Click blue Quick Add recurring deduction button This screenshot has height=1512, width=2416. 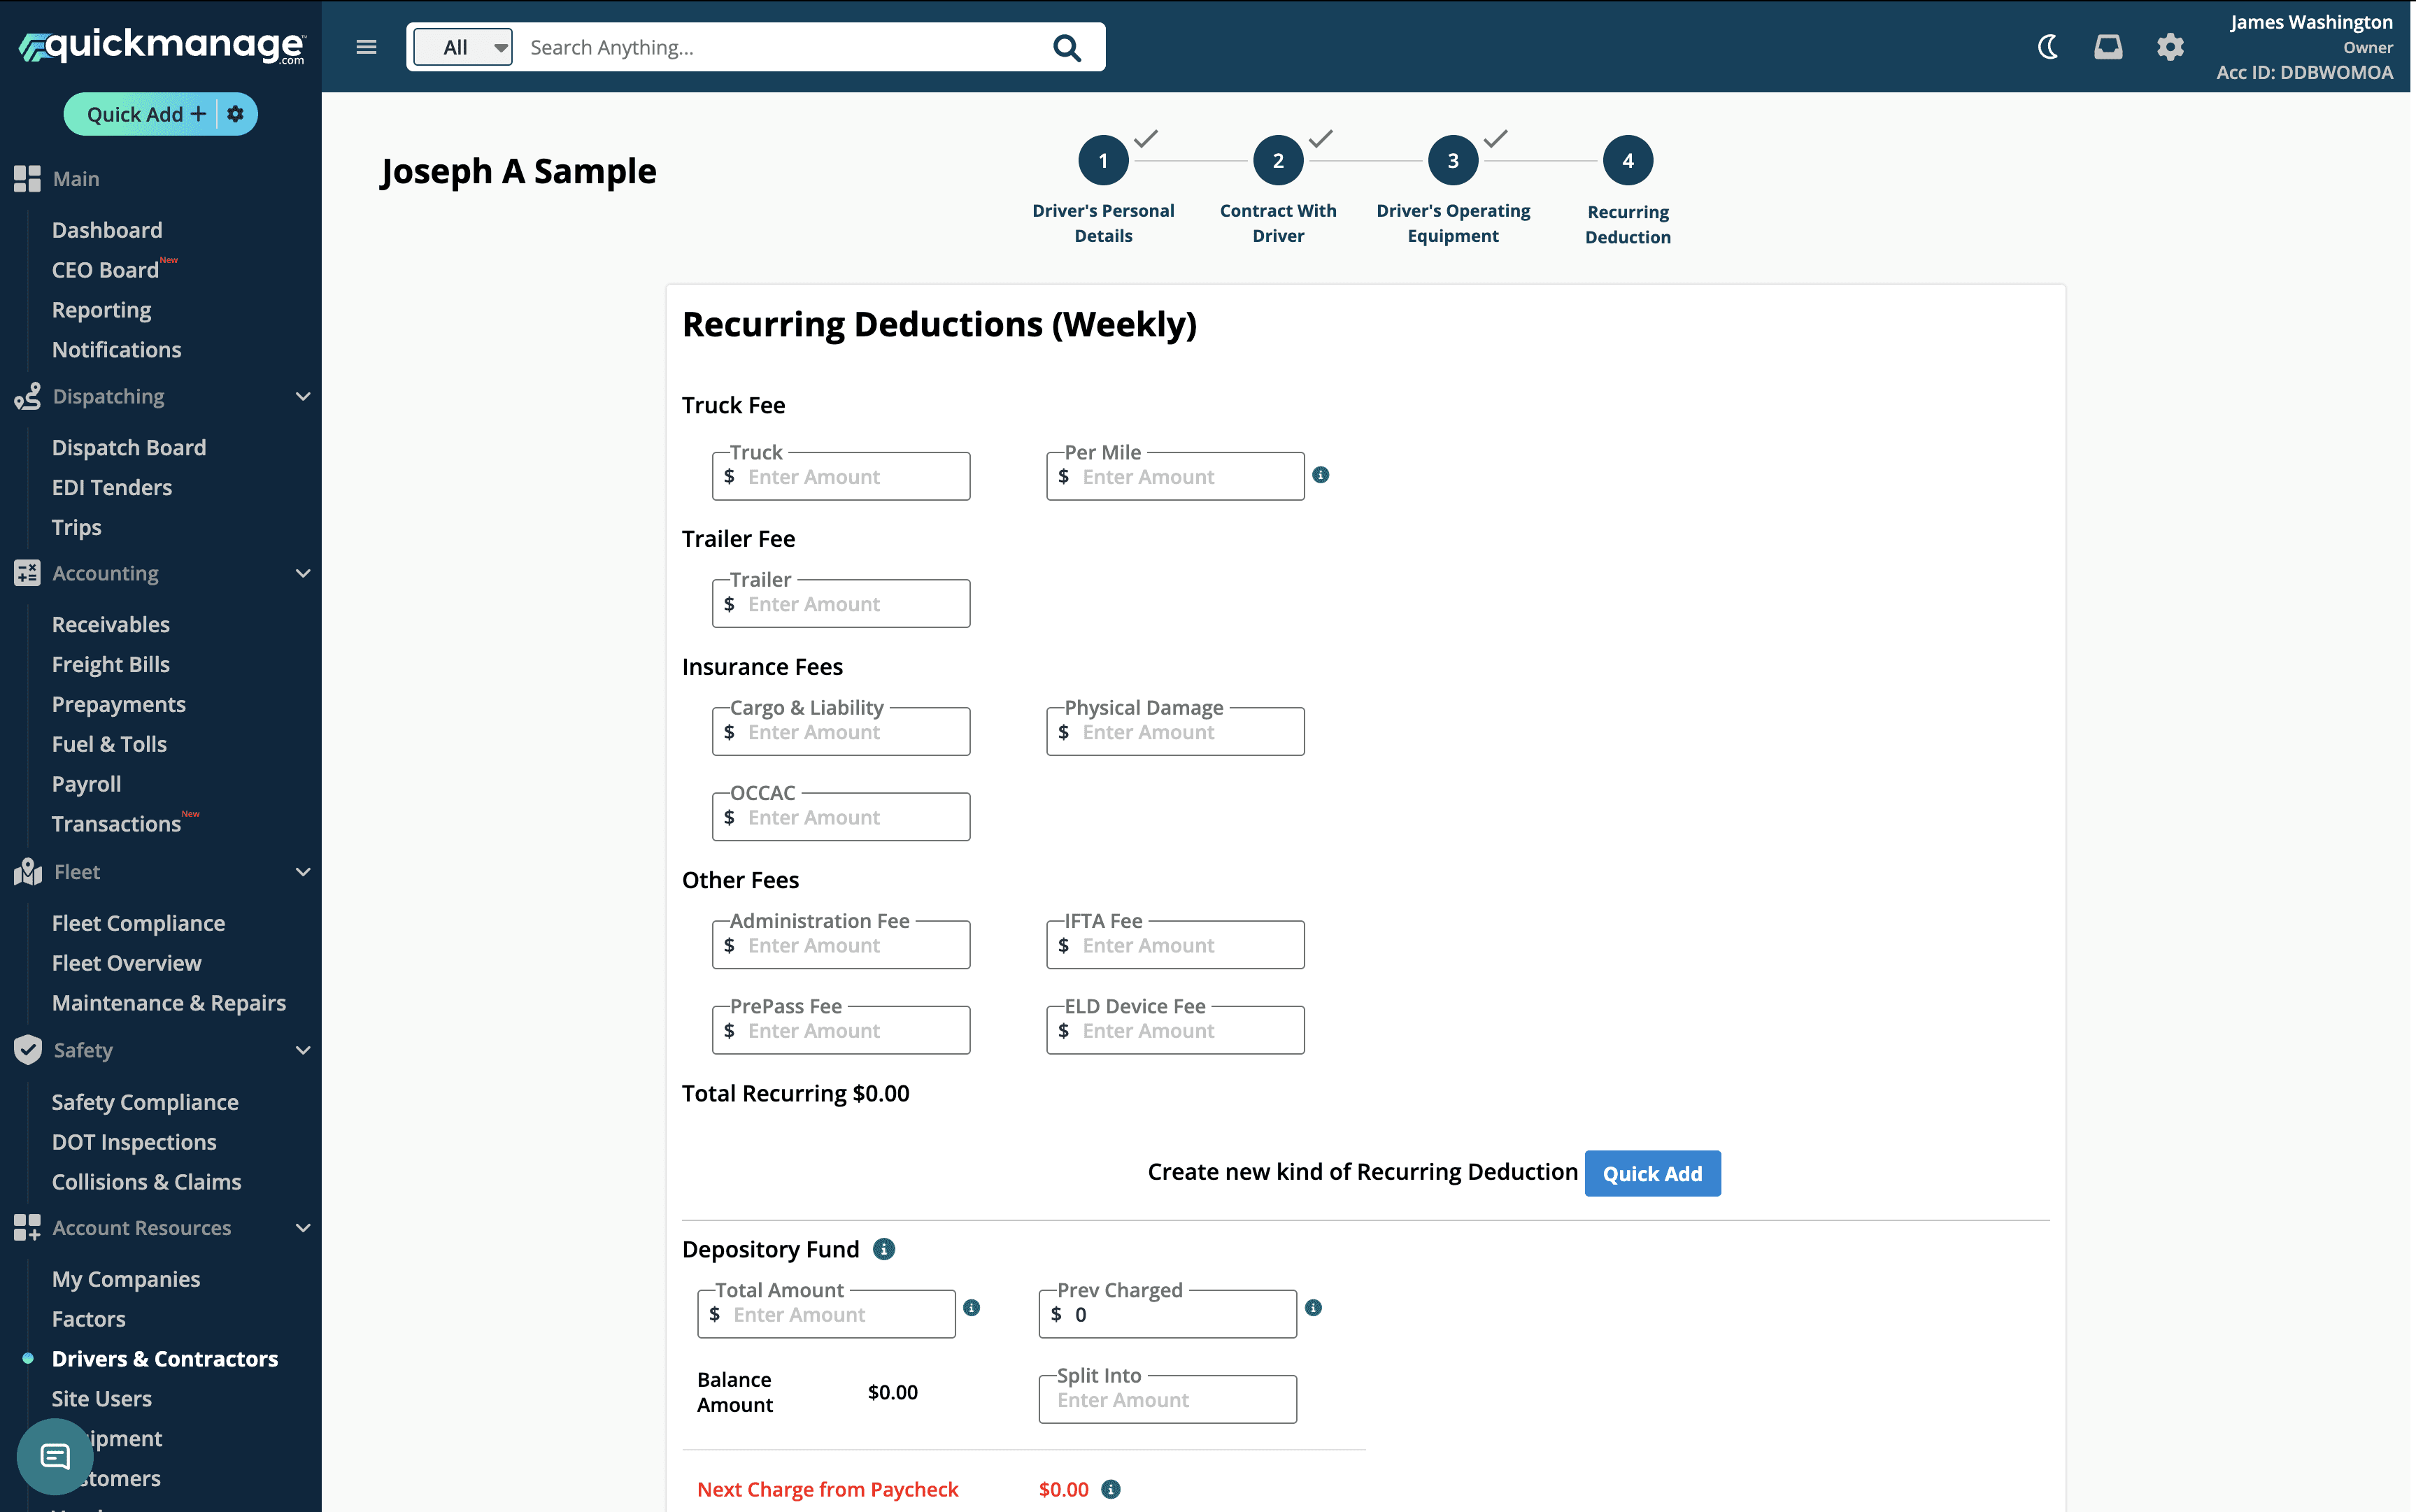click(x=1652, y=1173)
